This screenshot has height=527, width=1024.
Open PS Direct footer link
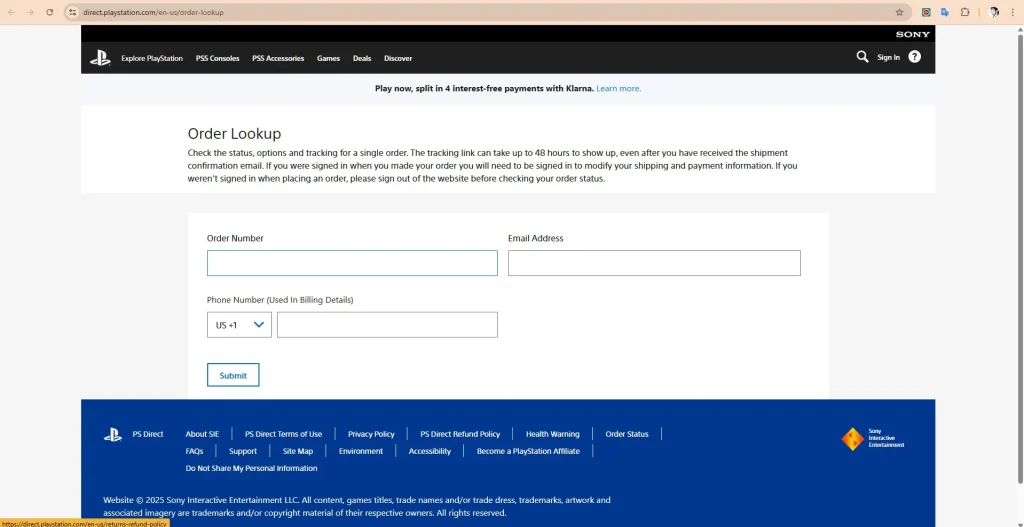point(148,434)
